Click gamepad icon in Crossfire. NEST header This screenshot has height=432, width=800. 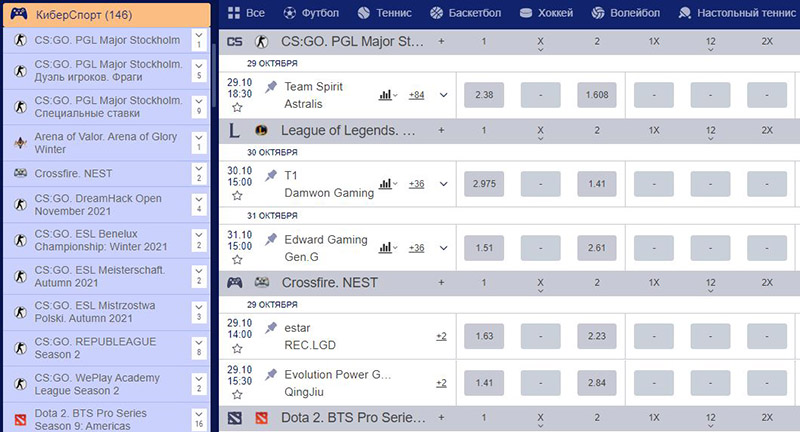click(235, 283)
